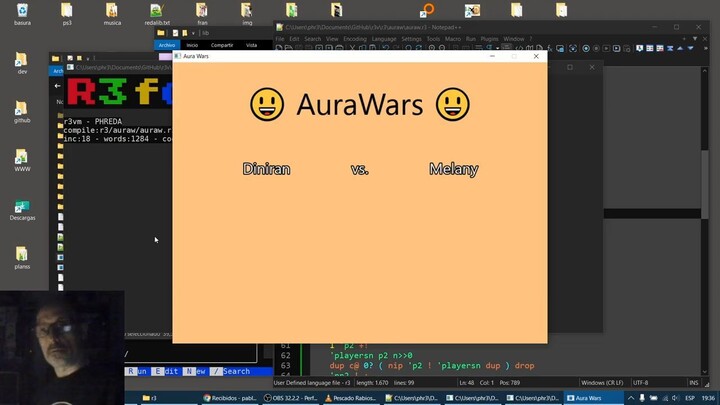Select the Explorer Vista tab

click(x=251, y=45)
